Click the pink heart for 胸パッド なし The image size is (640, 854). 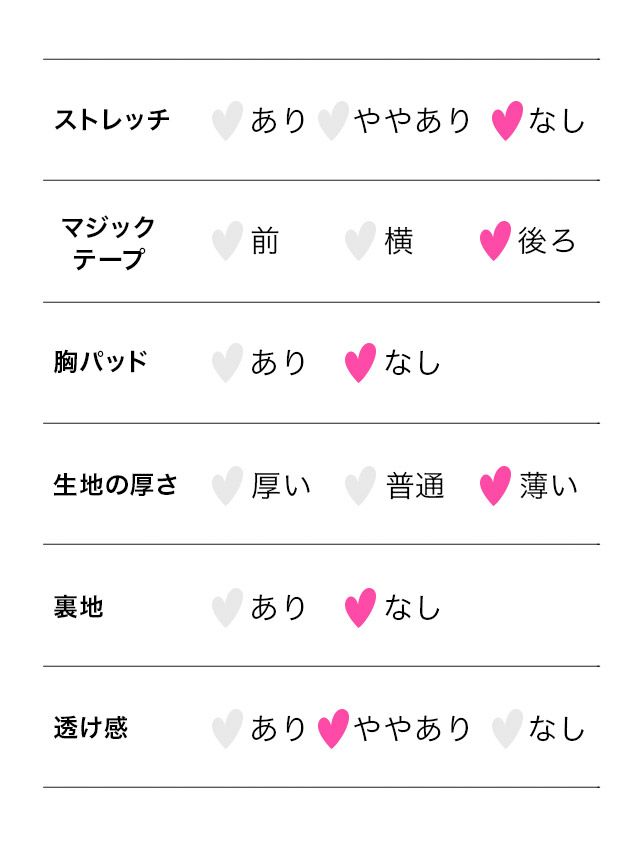pos(360,363)
